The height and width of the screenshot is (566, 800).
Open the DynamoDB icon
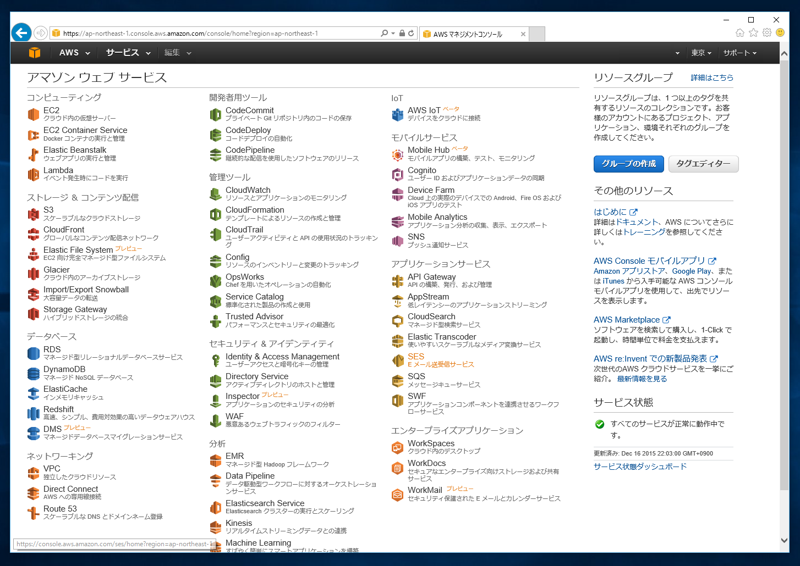click(33, 374)
